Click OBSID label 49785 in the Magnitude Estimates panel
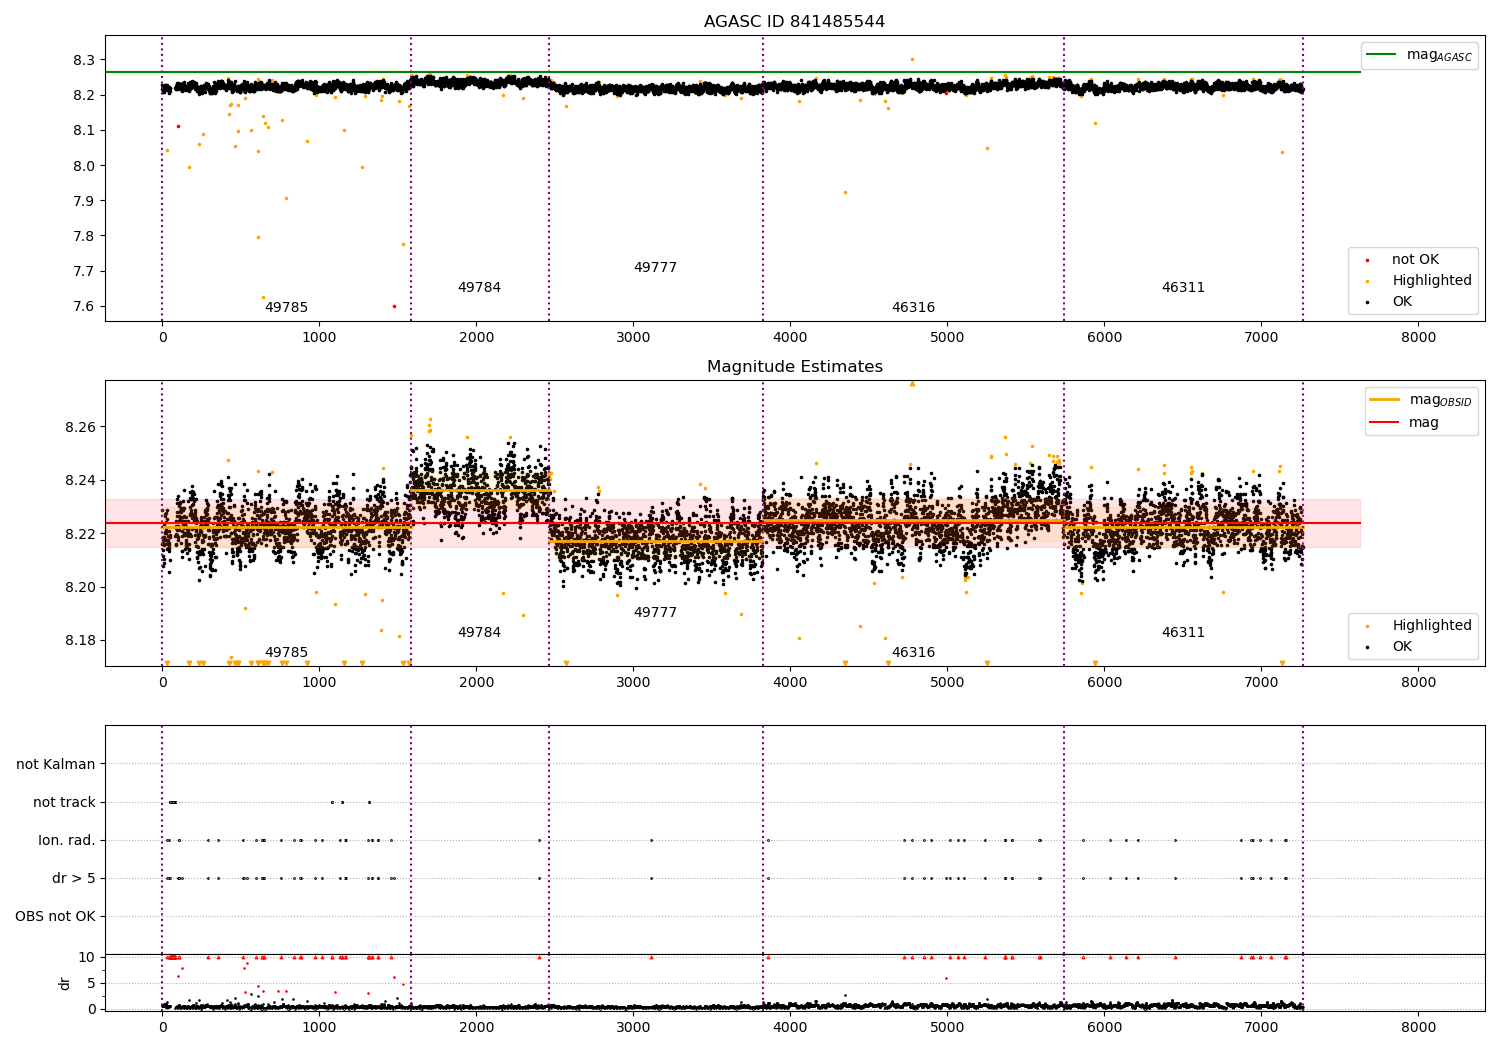This screenshot has height=1050, width=1500. pyautogui.click(x=286, y=653)
